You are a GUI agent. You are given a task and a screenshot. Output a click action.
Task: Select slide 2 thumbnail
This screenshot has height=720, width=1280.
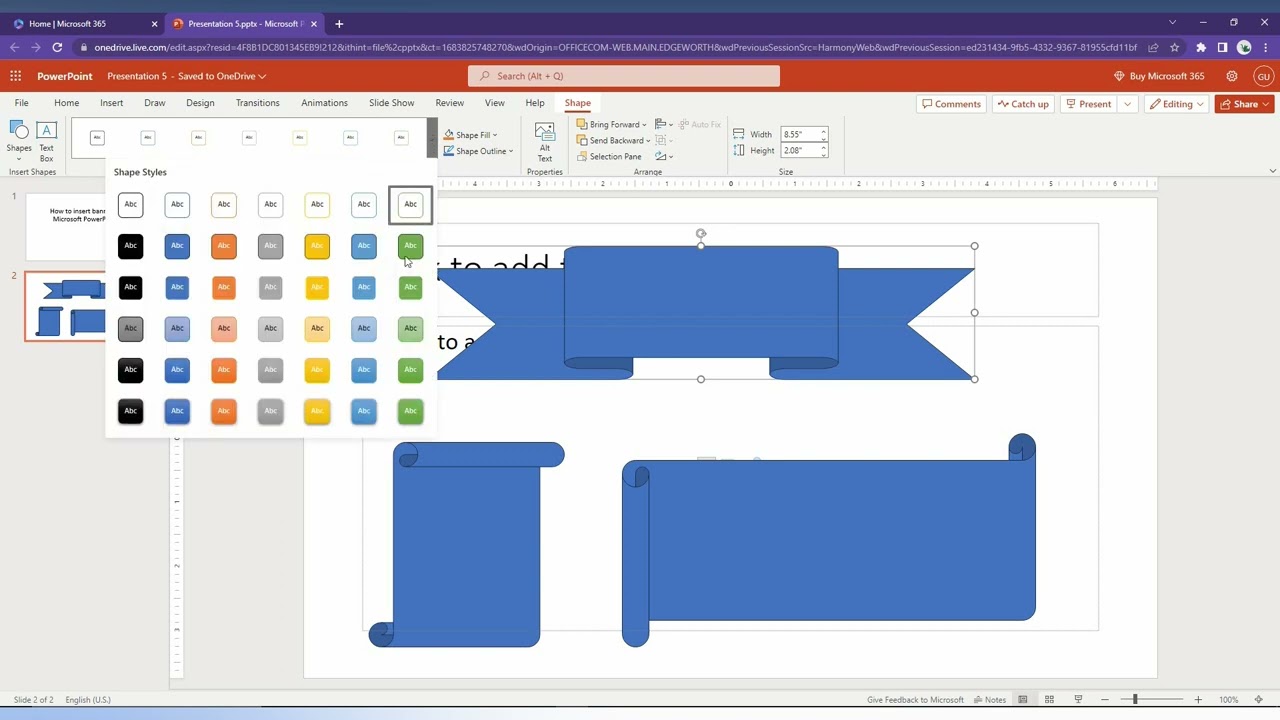tap(66, 306)
